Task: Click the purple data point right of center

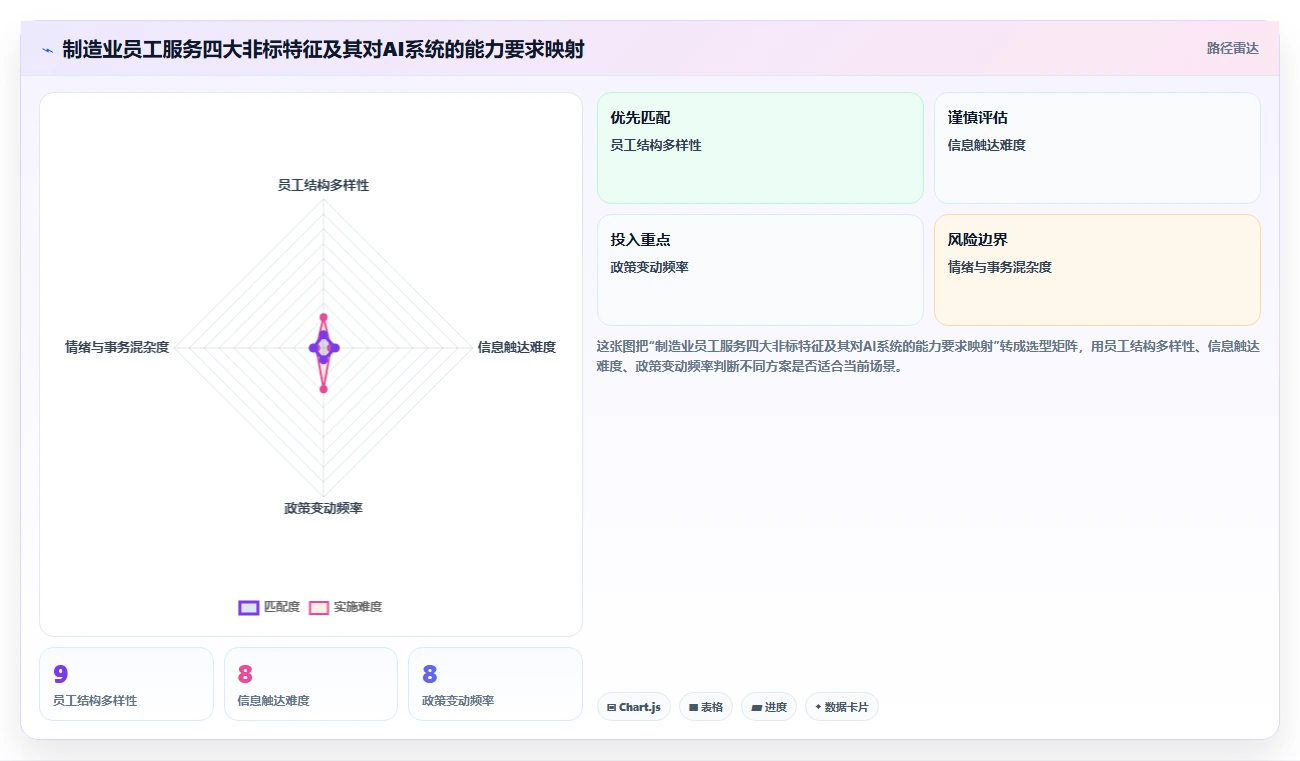Action: click(x=335, y=348)
